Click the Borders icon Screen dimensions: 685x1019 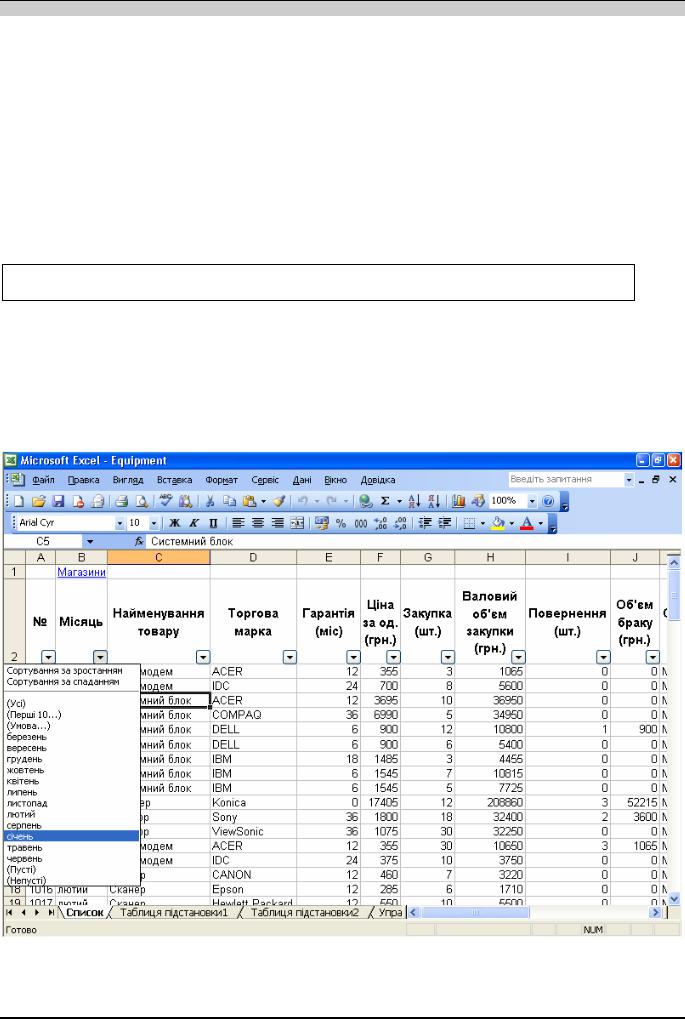pyautogui.click(x=469, y=523)
